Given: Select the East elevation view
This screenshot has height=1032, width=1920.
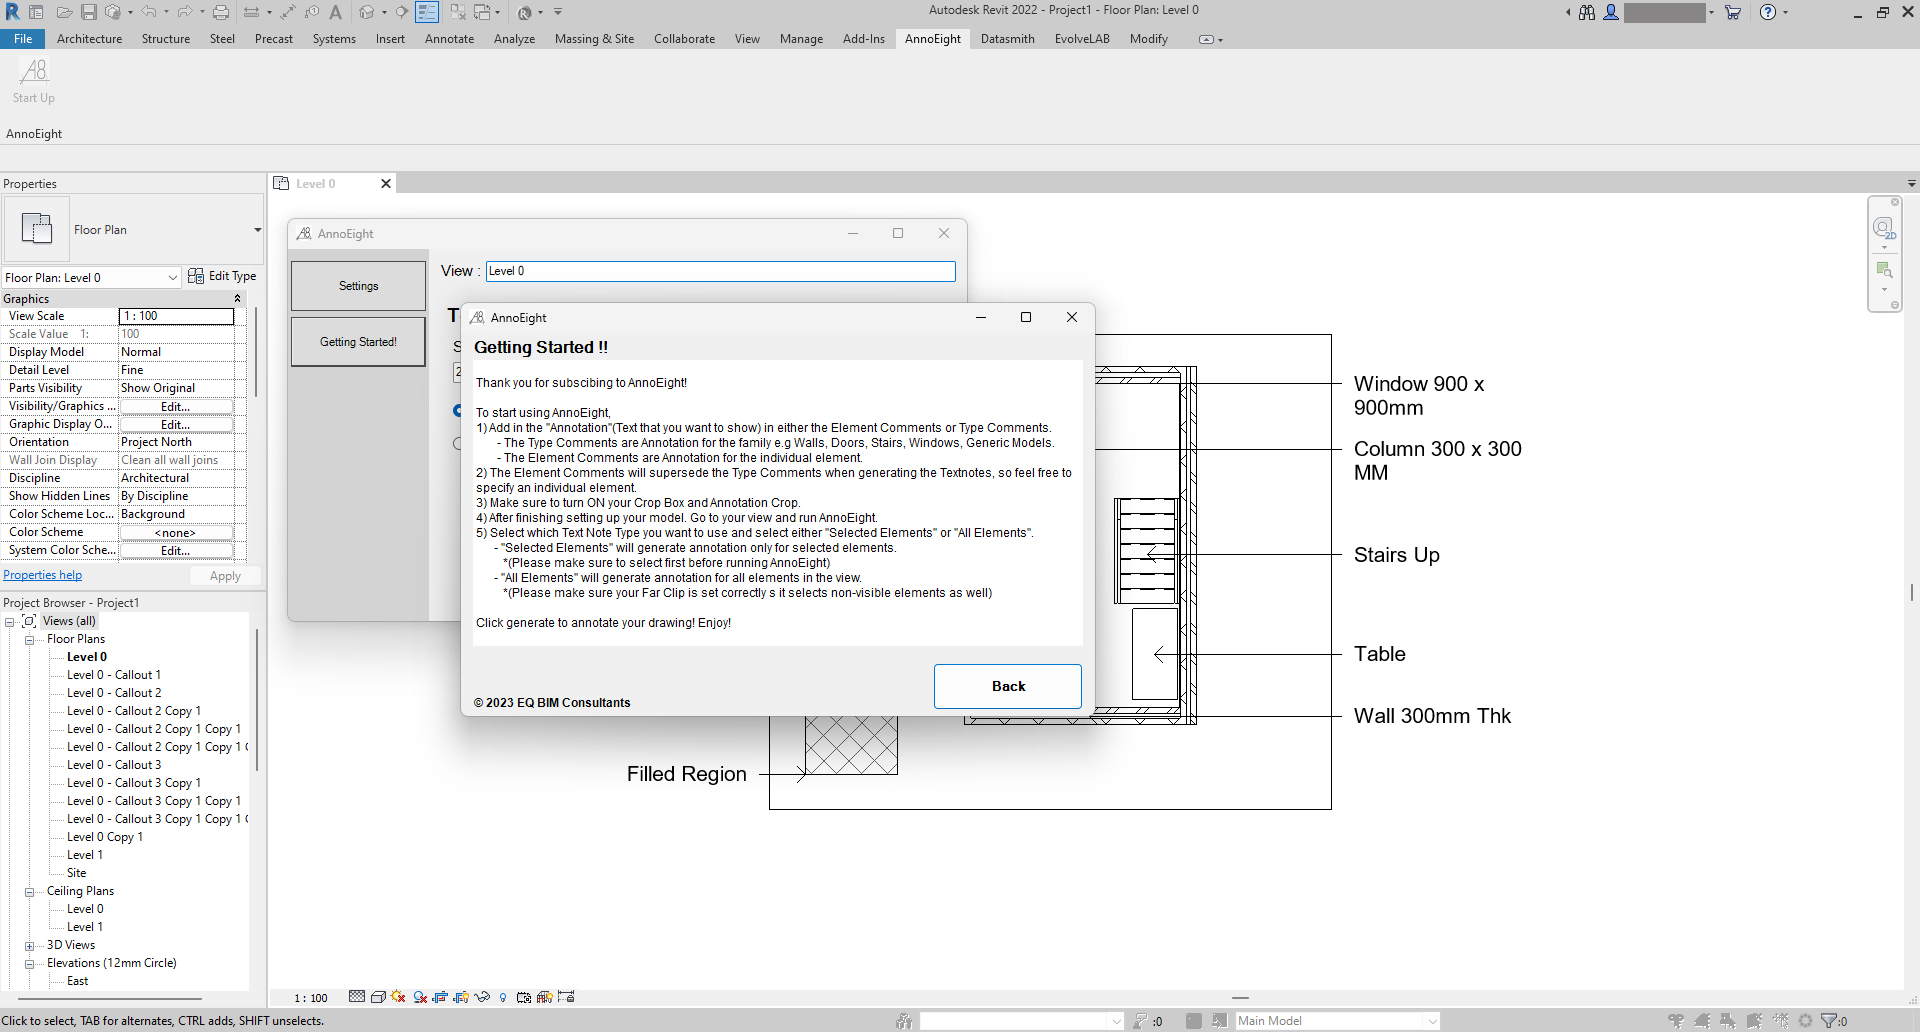Looking at the screenshot, I should [x=77, y=981].
